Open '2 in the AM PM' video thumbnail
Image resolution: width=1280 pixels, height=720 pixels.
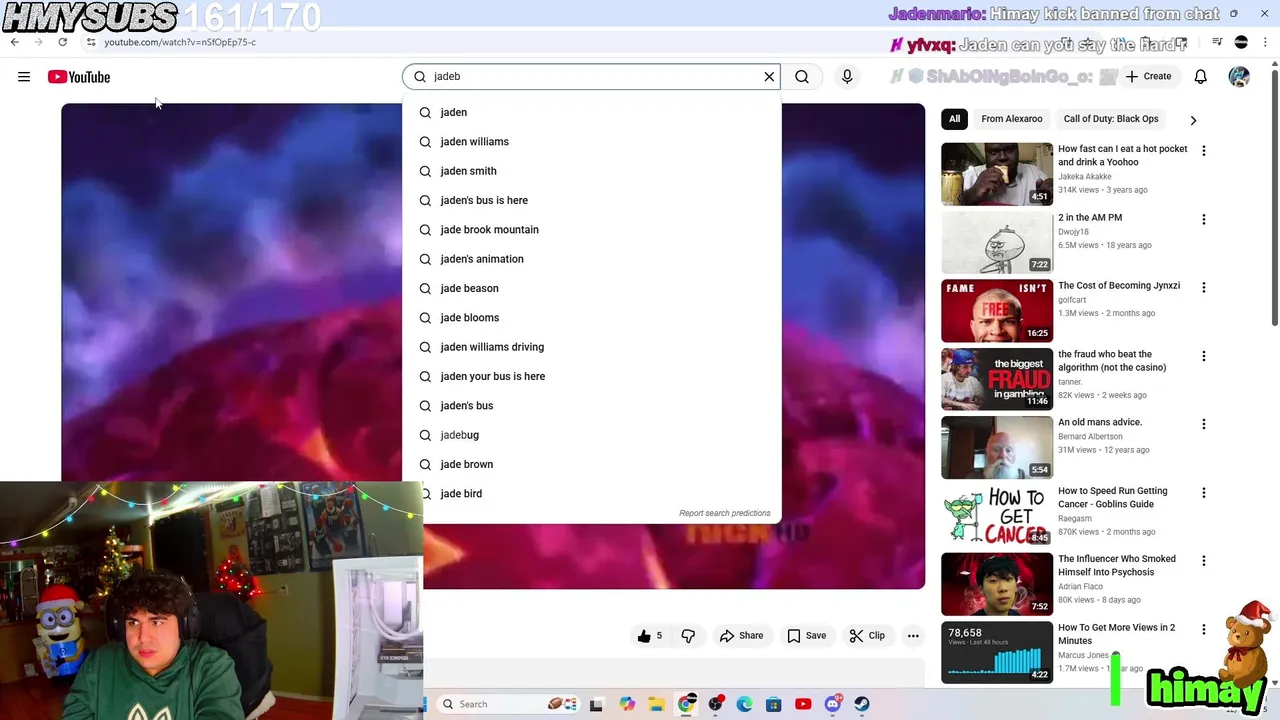tap(997, 242)
